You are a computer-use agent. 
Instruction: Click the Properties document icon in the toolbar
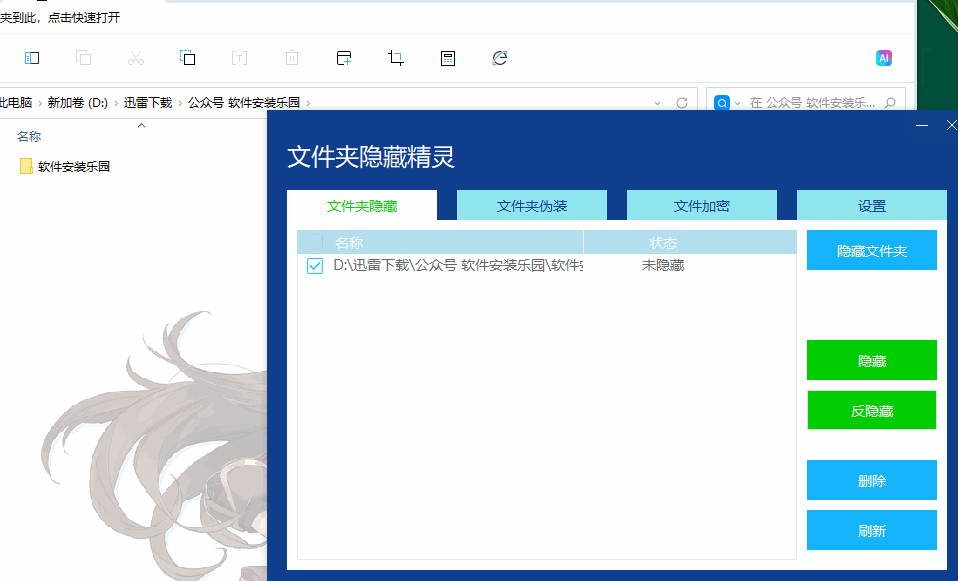click(x=447, y=58)
